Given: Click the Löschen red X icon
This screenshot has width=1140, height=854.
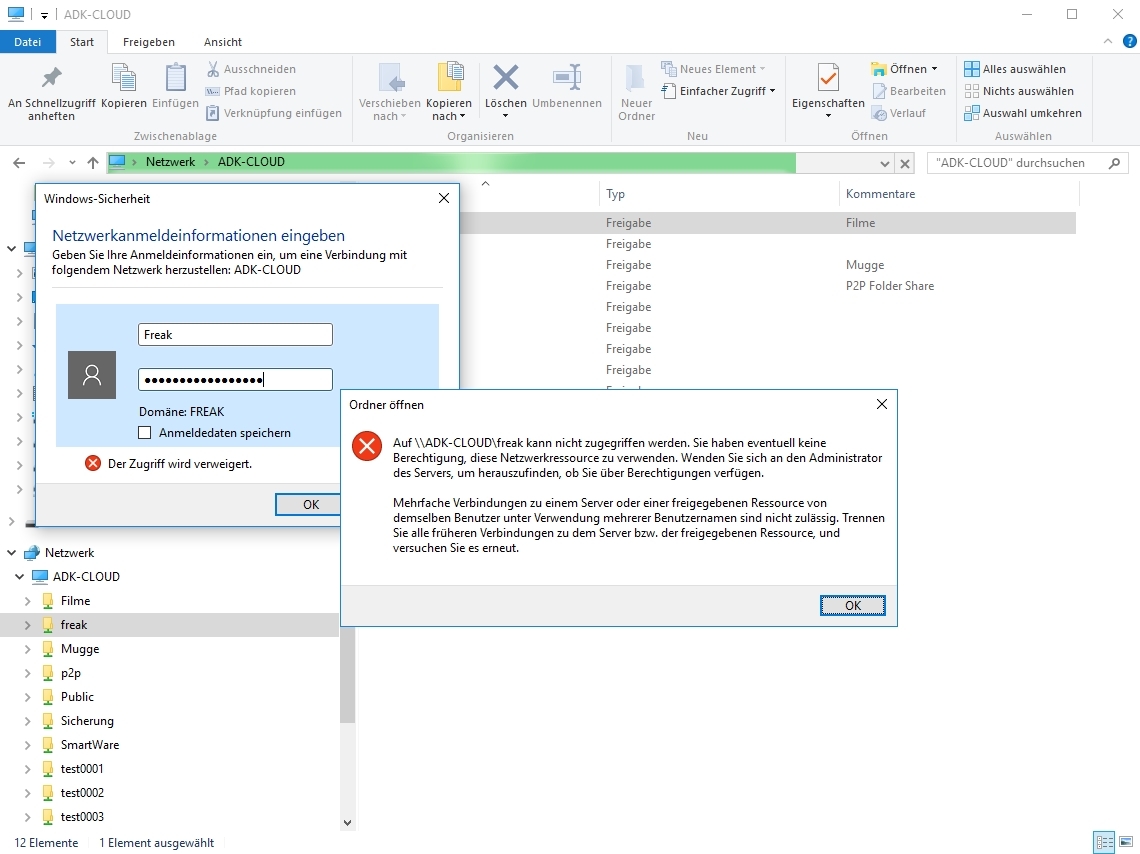Looking at the screenshot, I should [505, 77].
